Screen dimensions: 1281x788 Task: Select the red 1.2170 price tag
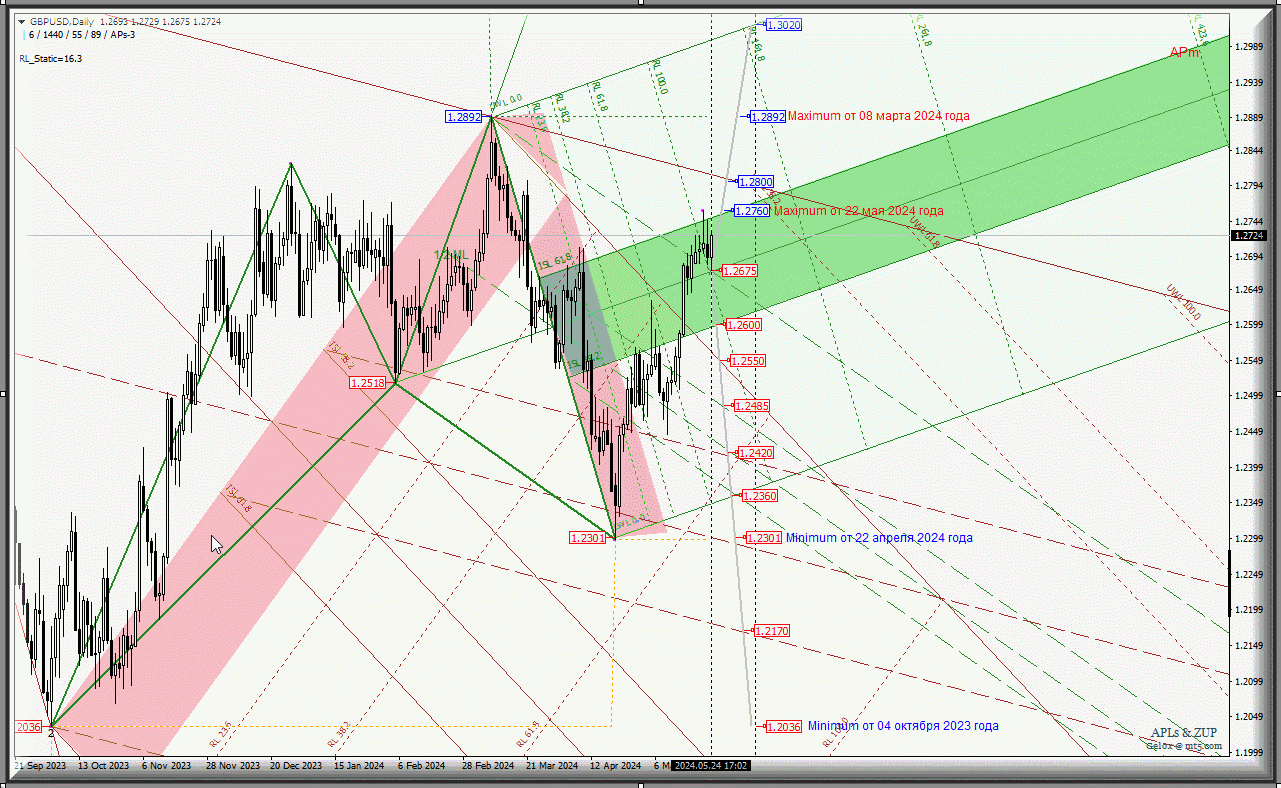point(771,631)
